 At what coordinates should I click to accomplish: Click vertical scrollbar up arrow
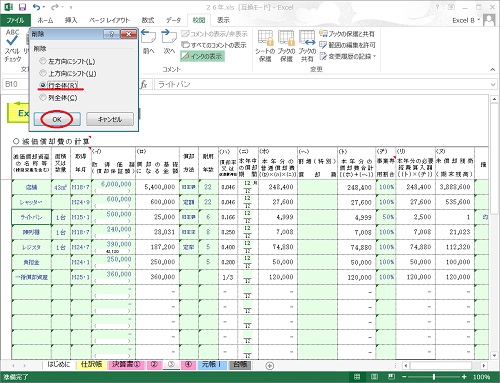click(x=494, y=99)
